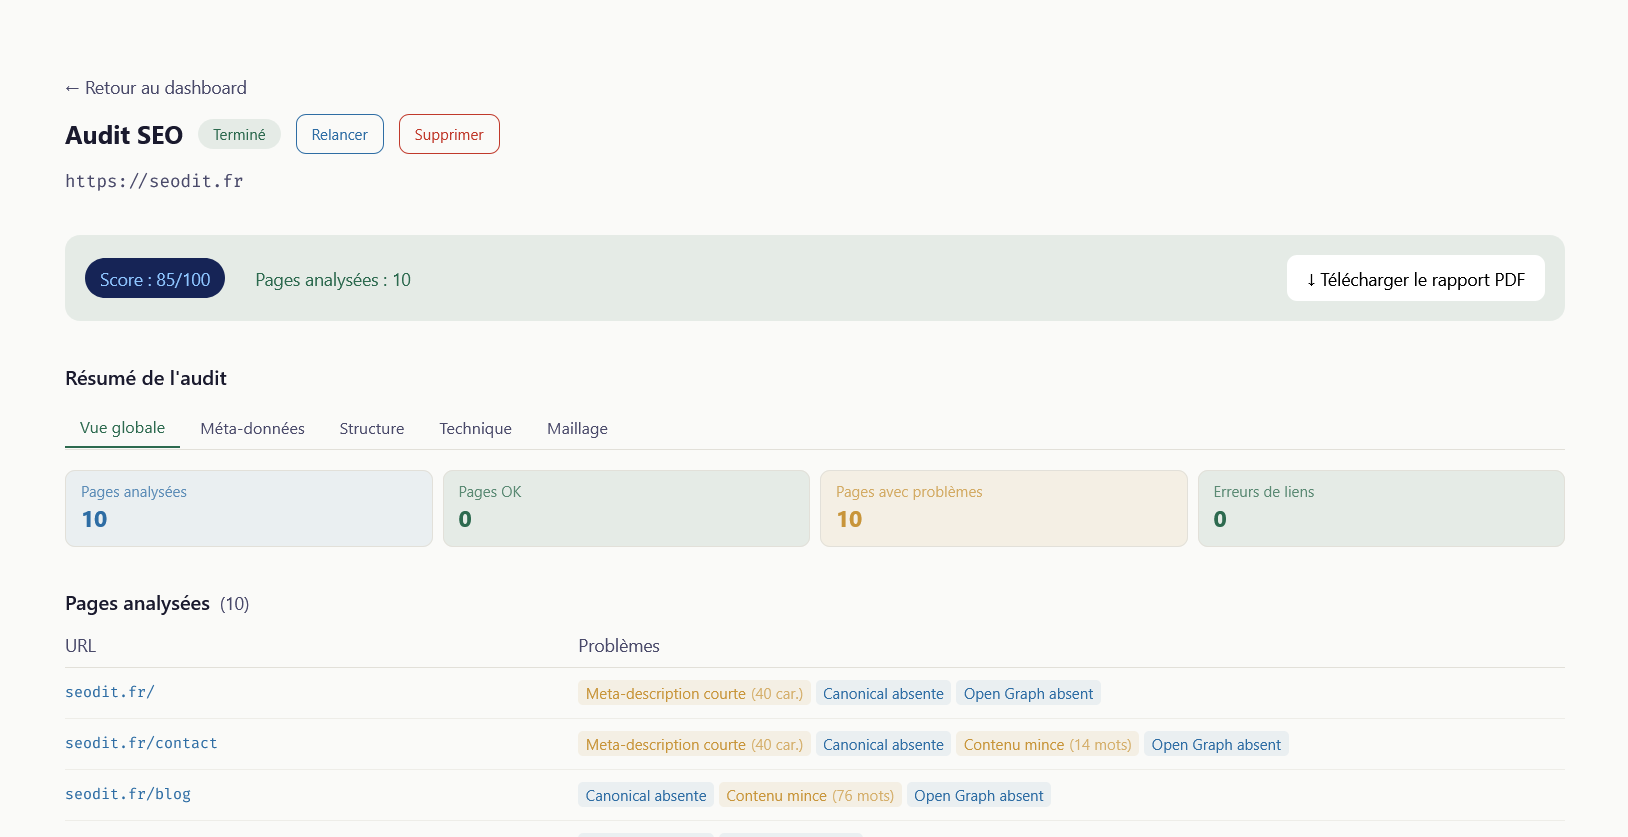Open the seodit.fr/ page link
Viewport: 1628px width, 837px height.
[110, 692]
